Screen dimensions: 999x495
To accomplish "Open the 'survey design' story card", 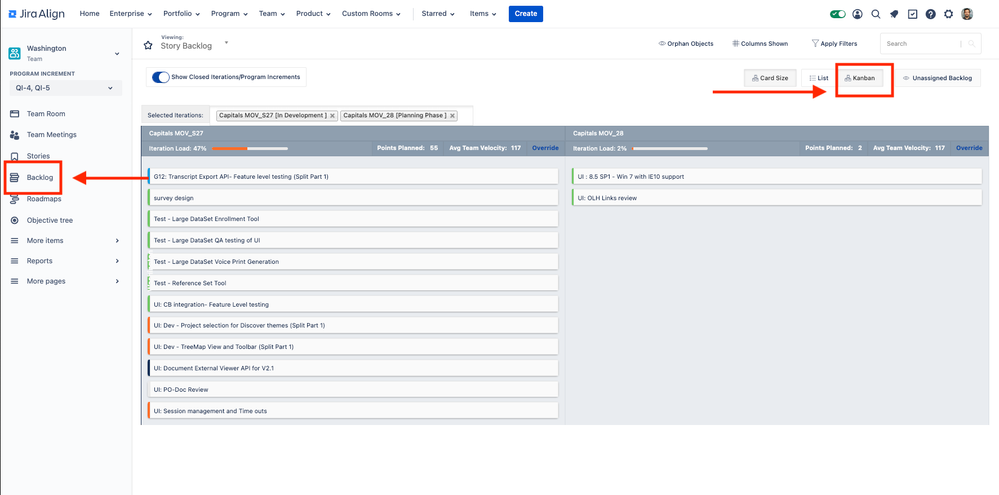I will coord(353,197).
